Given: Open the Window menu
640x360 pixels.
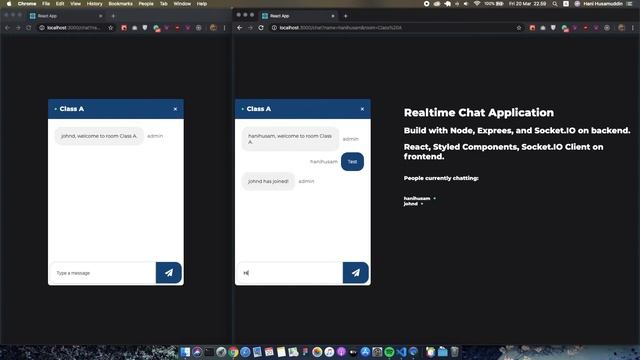Looking at the screenshot, I should tap(182, 4).
